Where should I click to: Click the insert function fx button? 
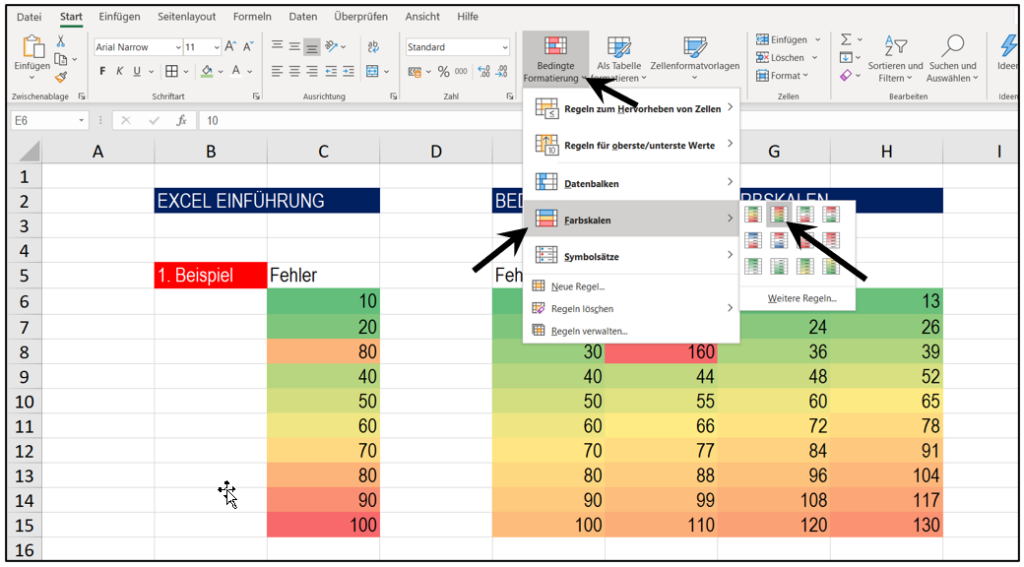182,121
